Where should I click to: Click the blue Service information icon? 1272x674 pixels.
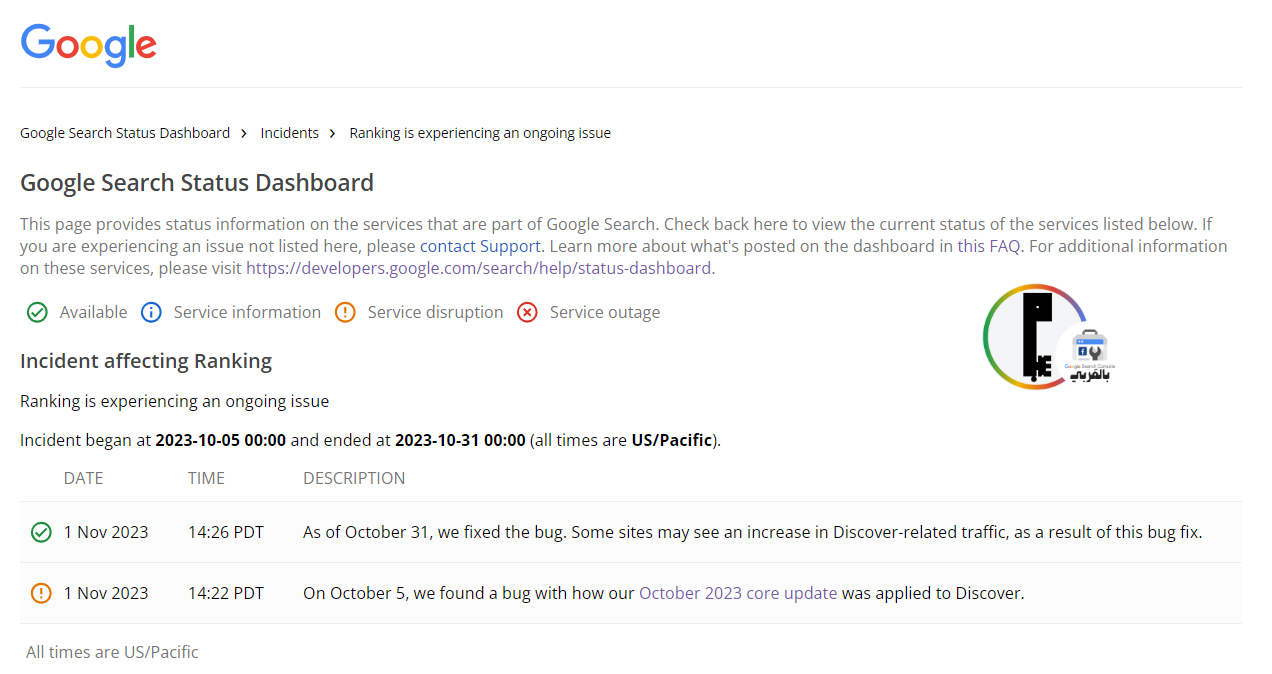coord(151,313)
